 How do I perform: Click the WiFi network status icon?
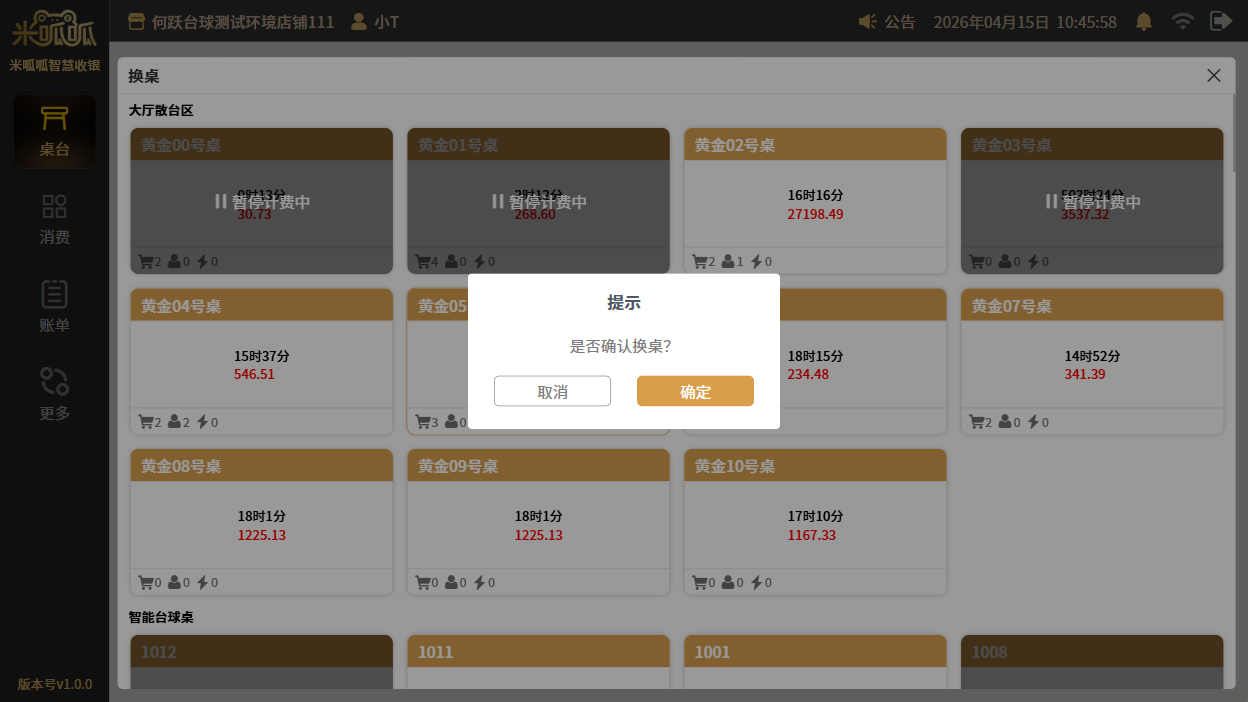point(1182,21)
